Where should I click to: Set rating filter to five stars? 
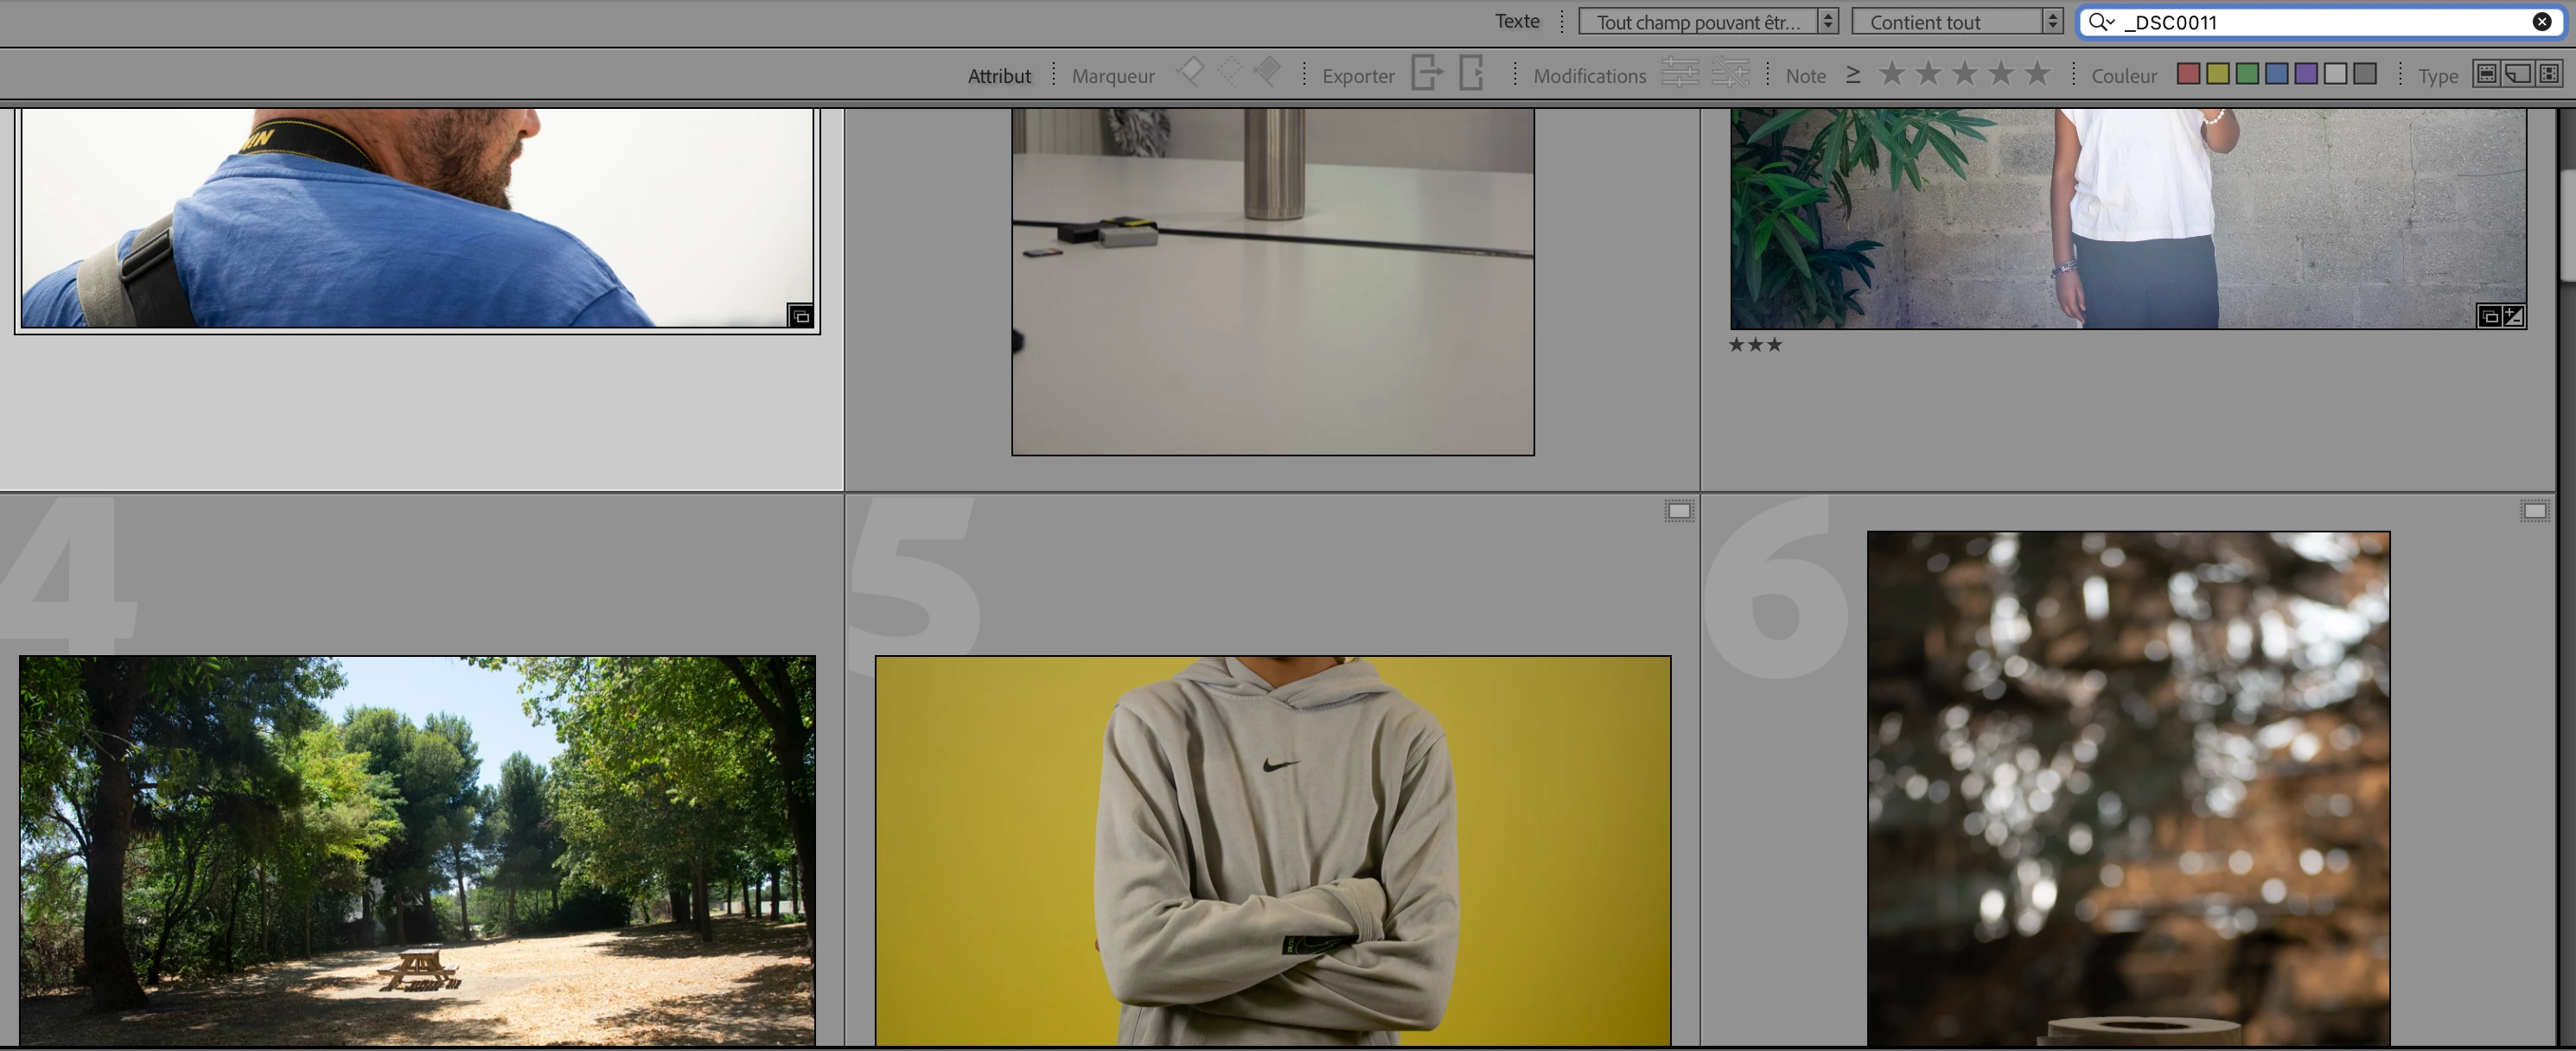2037,74
